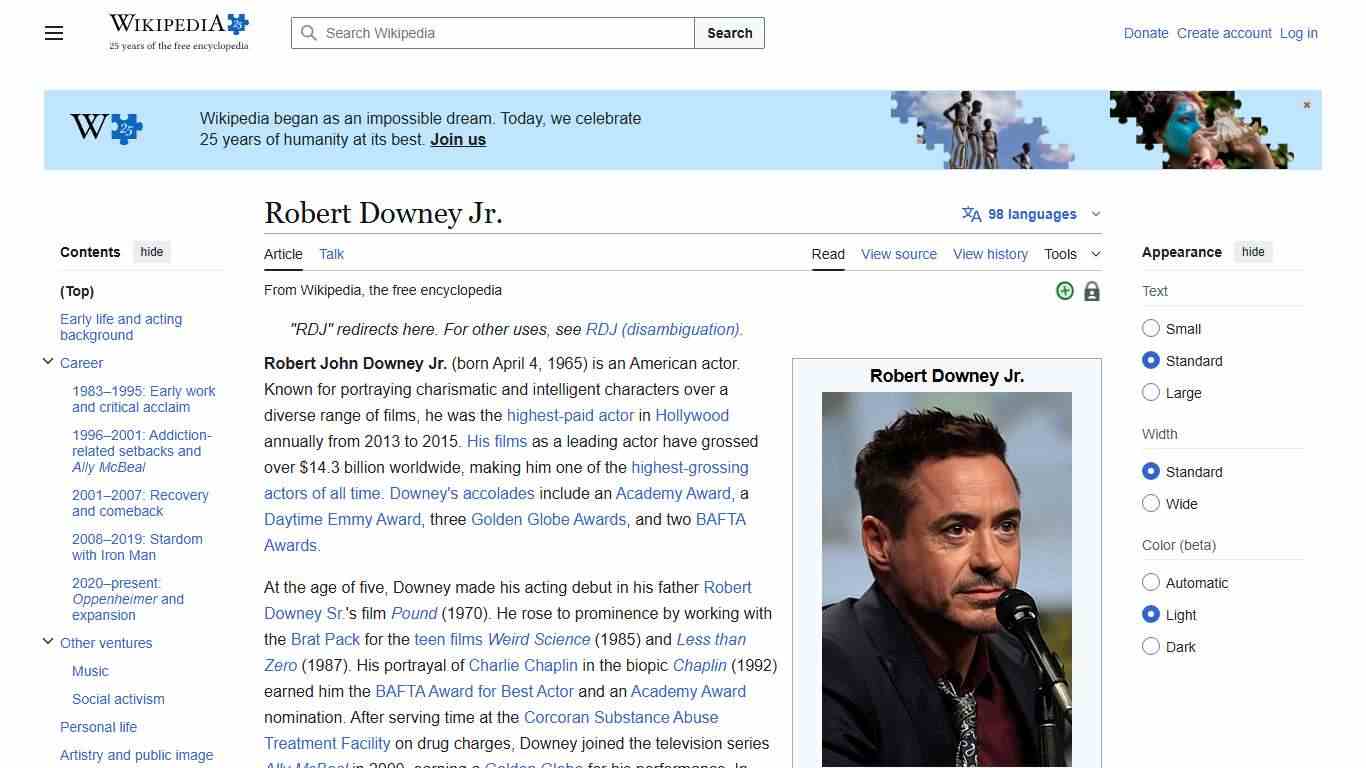Select Automatic color mode
This screenshot has width=1366, height=768.
point(1151,582)
